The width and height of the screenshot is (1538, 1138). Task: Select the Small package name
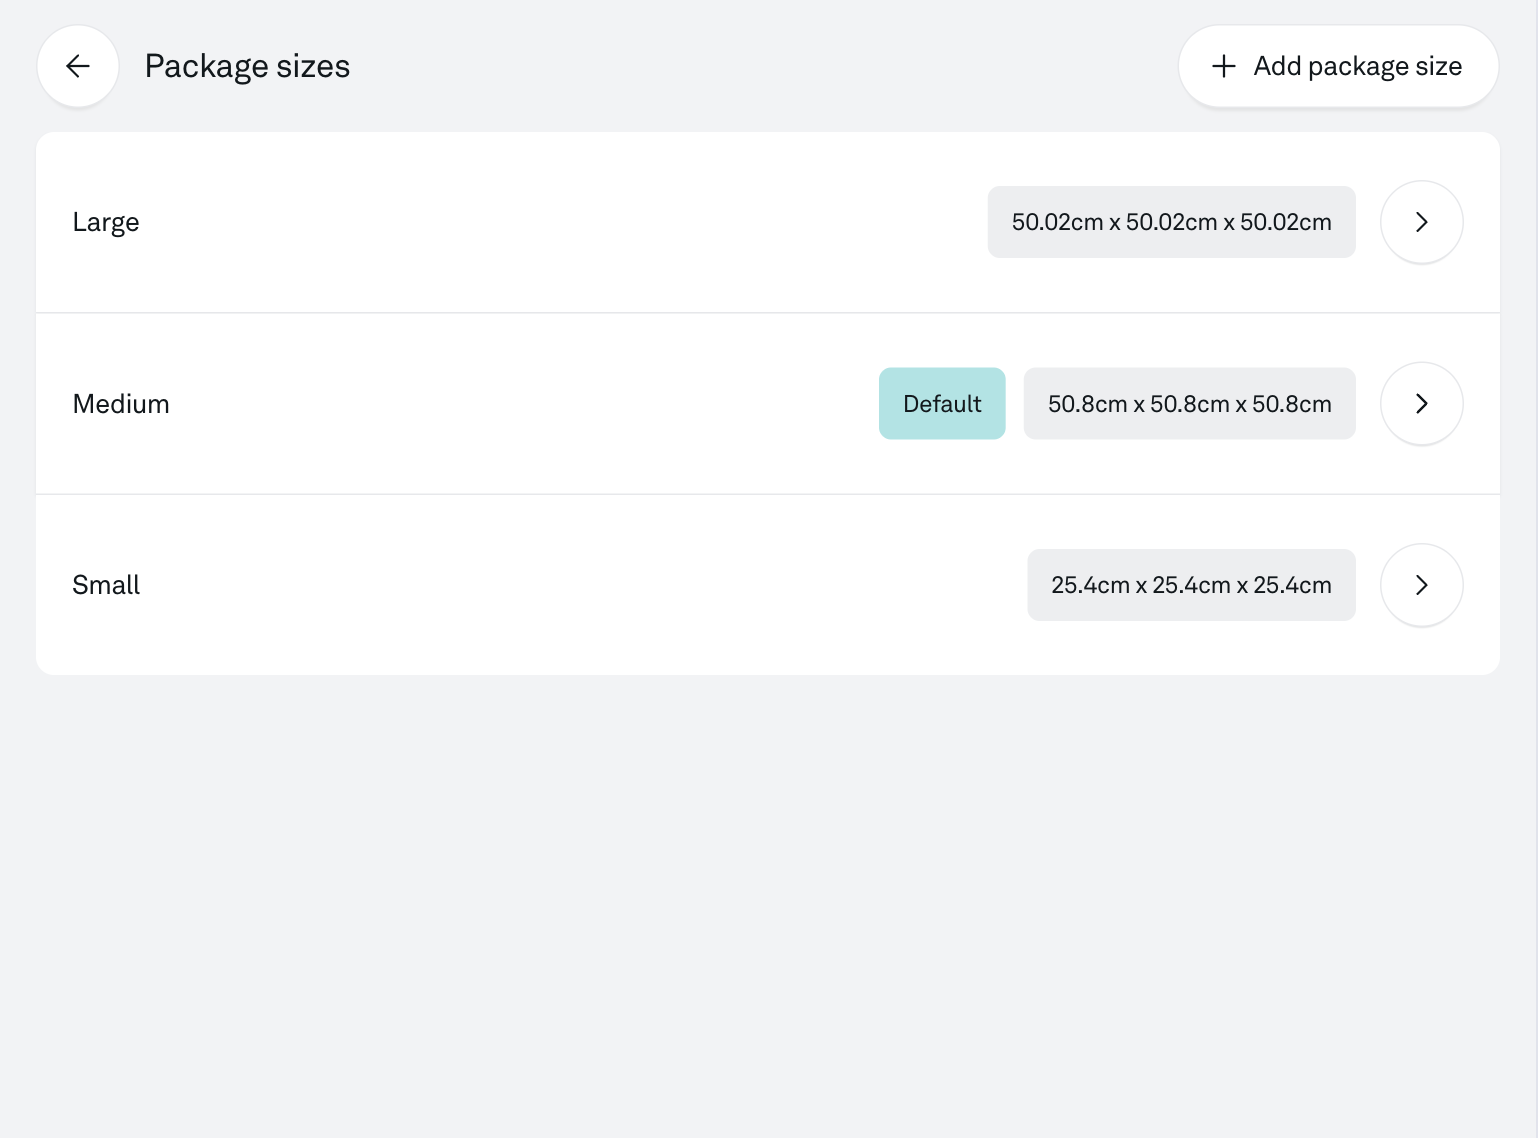pos(106,585)
